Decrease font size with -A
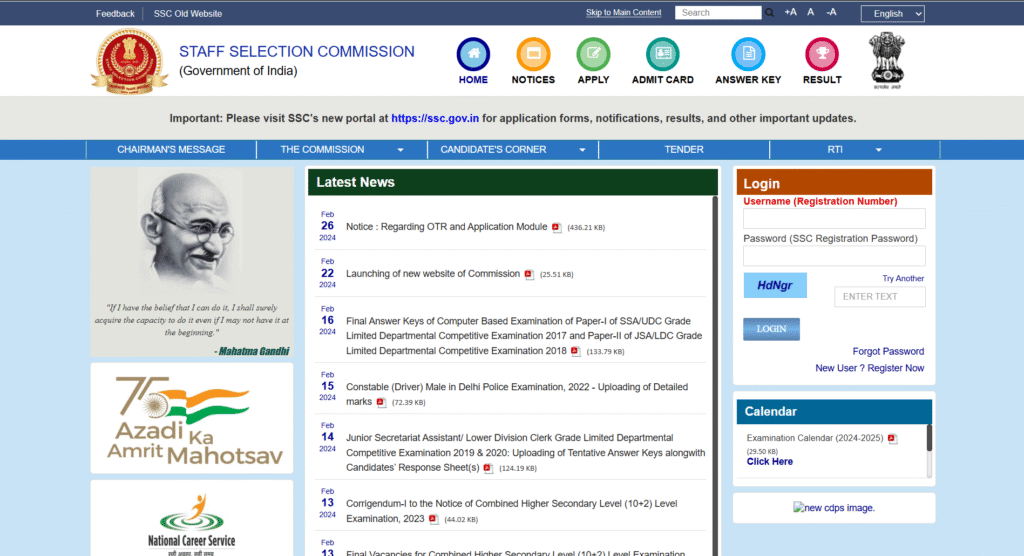 [831, 12]
